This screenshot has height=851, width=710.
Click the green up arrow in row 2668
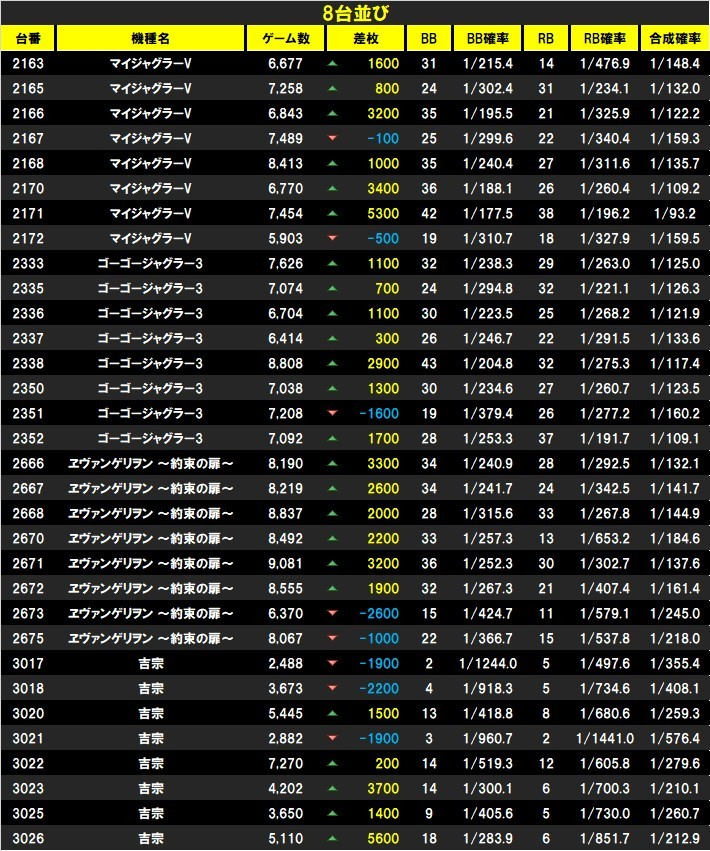click(x=333, y=513)
